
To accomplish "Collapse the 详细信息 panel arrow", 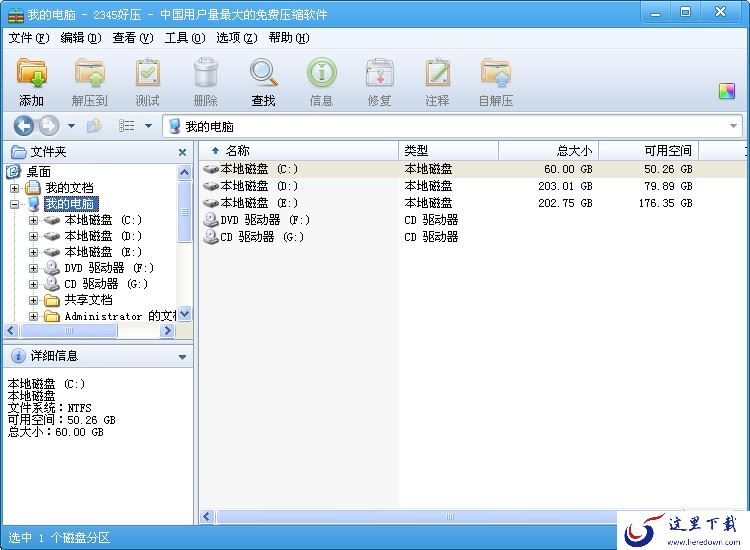I will click(x=182, y=356).
